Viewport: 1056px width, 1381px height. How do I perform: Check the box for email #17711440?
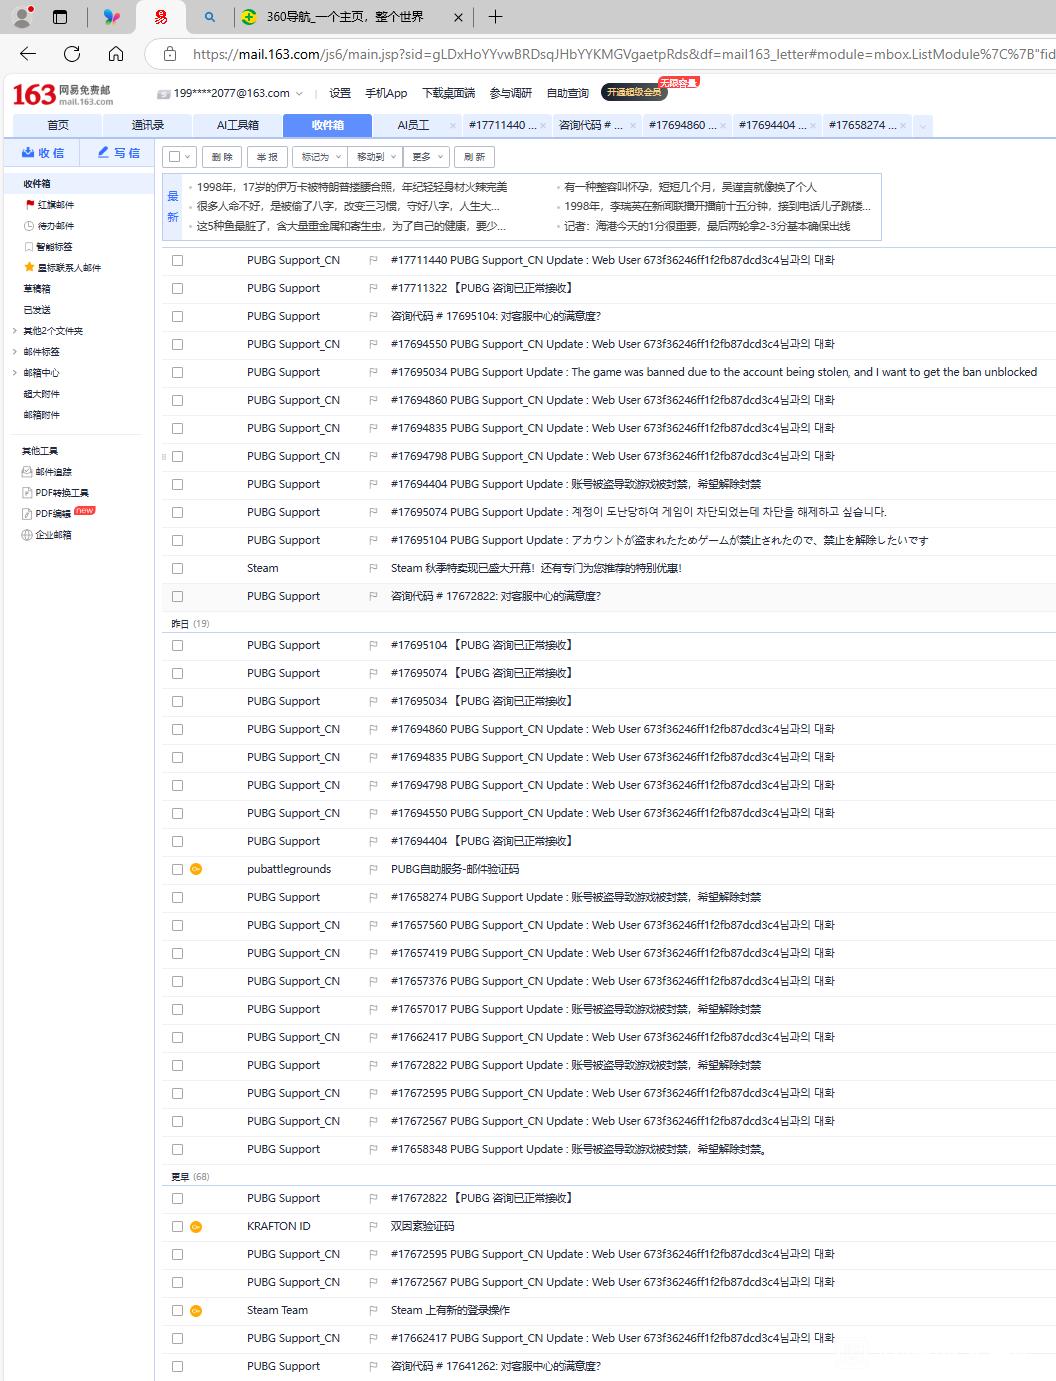coord(177,260)
